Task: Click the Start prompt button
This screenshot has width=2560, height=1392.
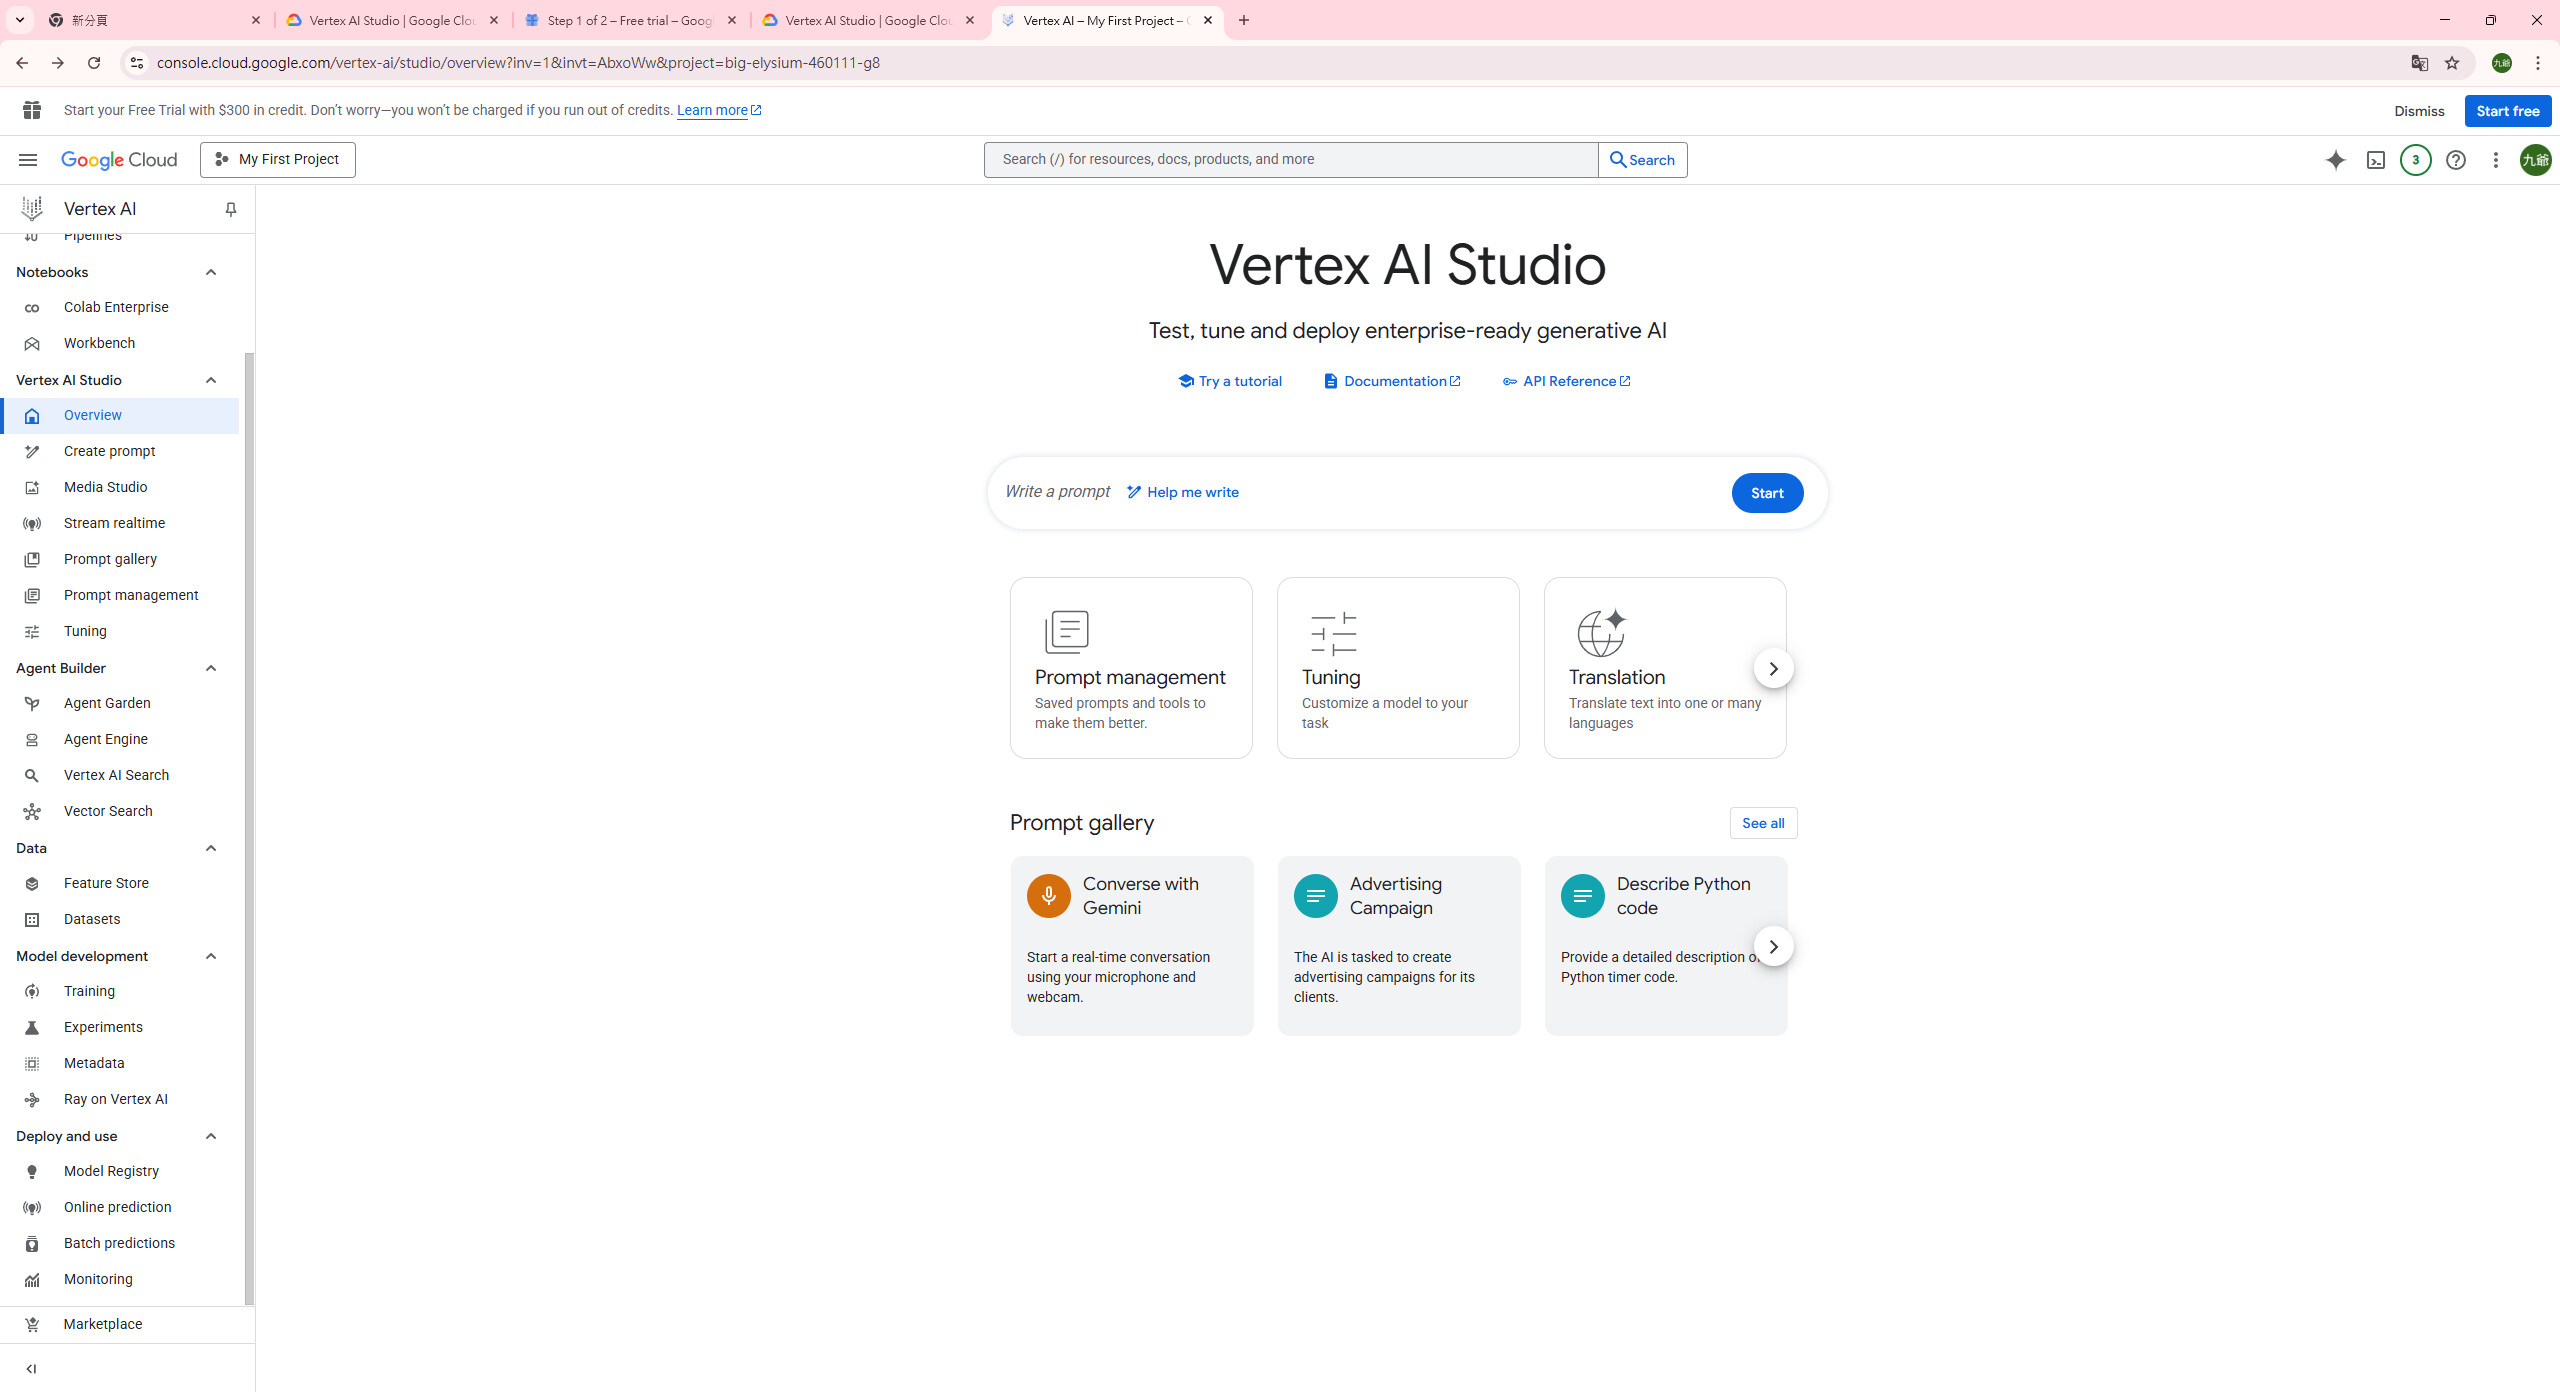Action: pyautogui.click(x=1766, y=493)
